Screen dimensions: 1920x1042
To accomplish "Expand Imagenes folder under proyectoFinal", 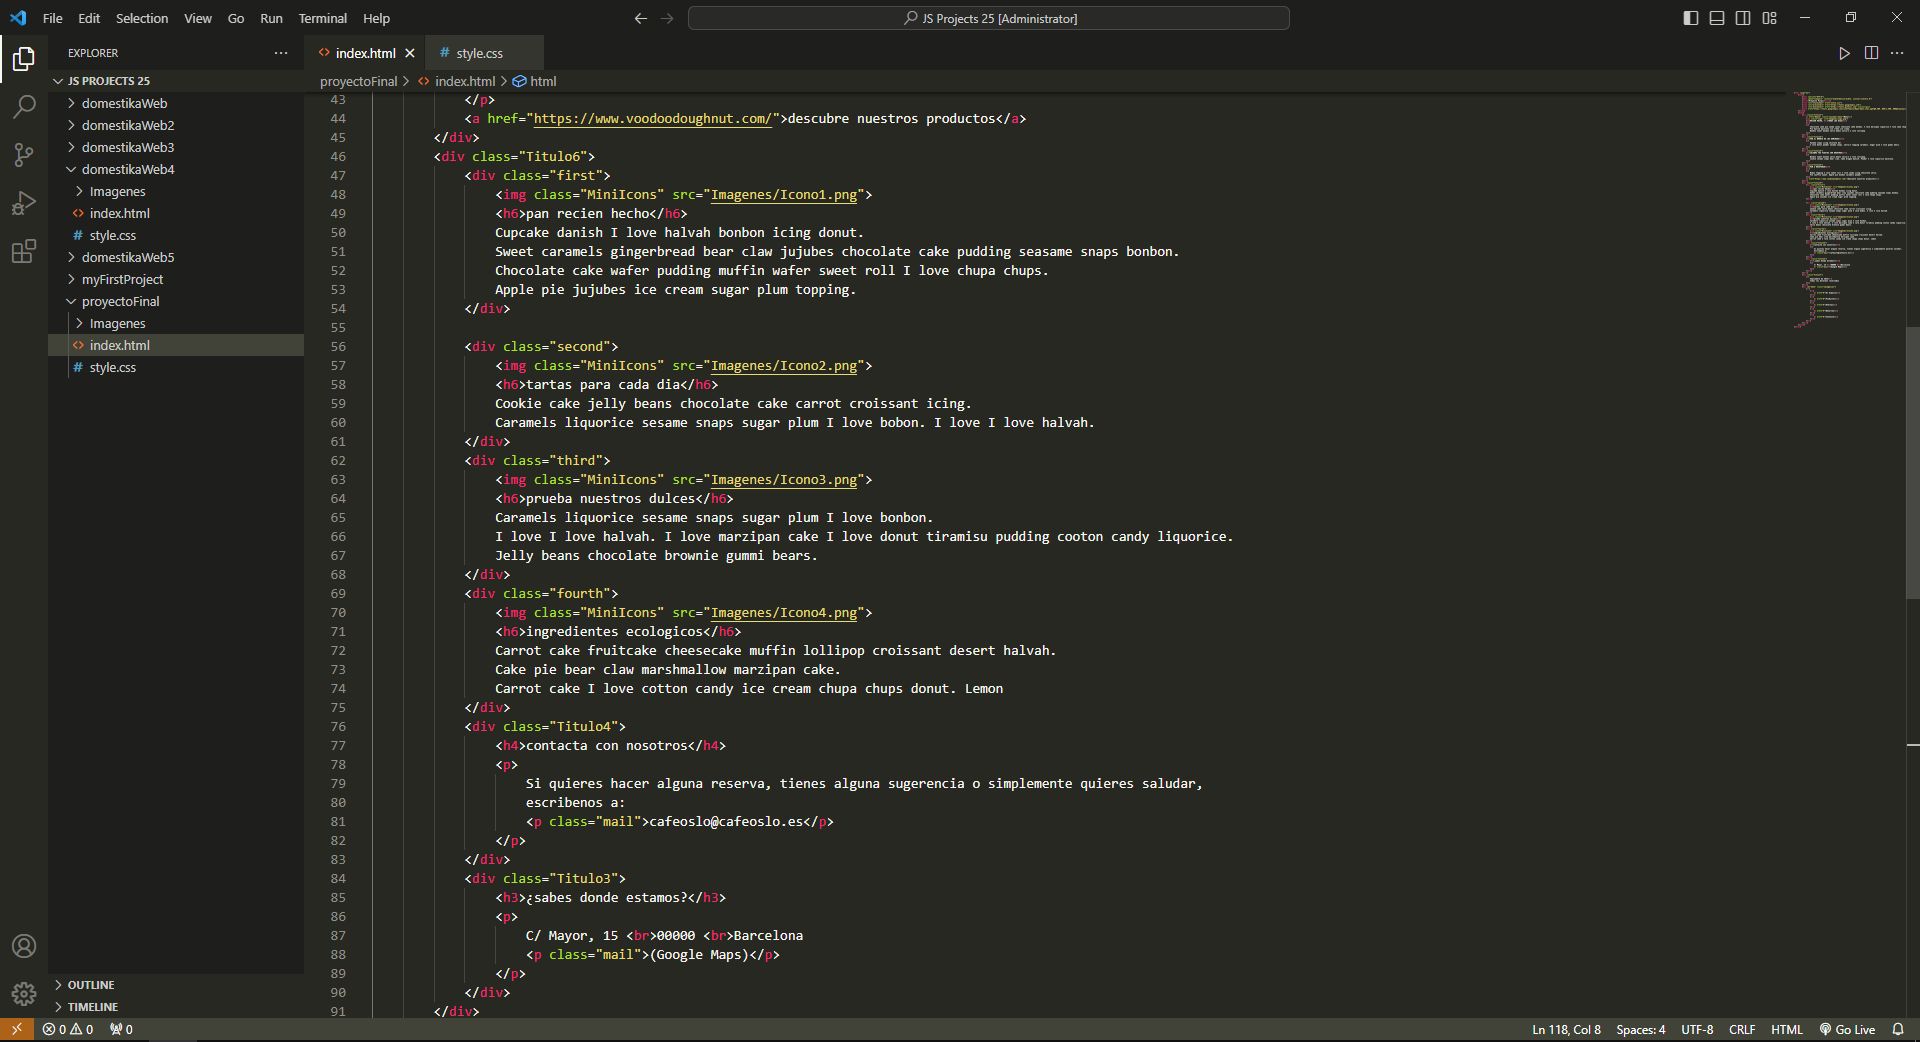I will click(176, 323).
